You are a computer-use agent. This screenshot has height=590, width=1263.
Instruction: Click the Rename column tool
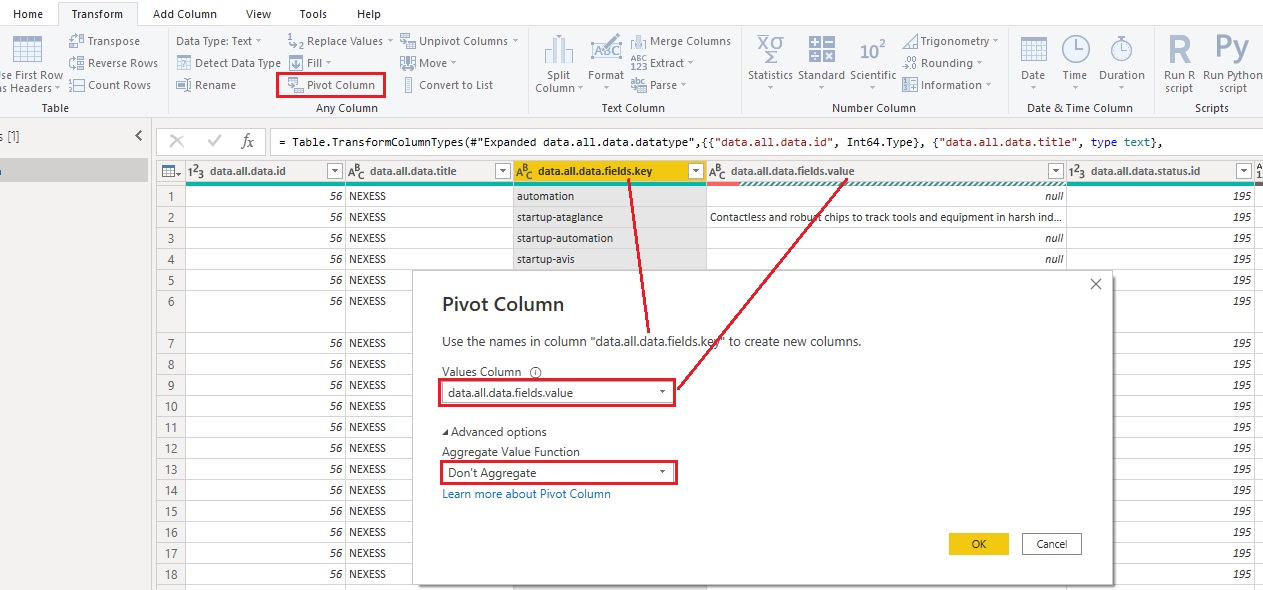(206, 85)
